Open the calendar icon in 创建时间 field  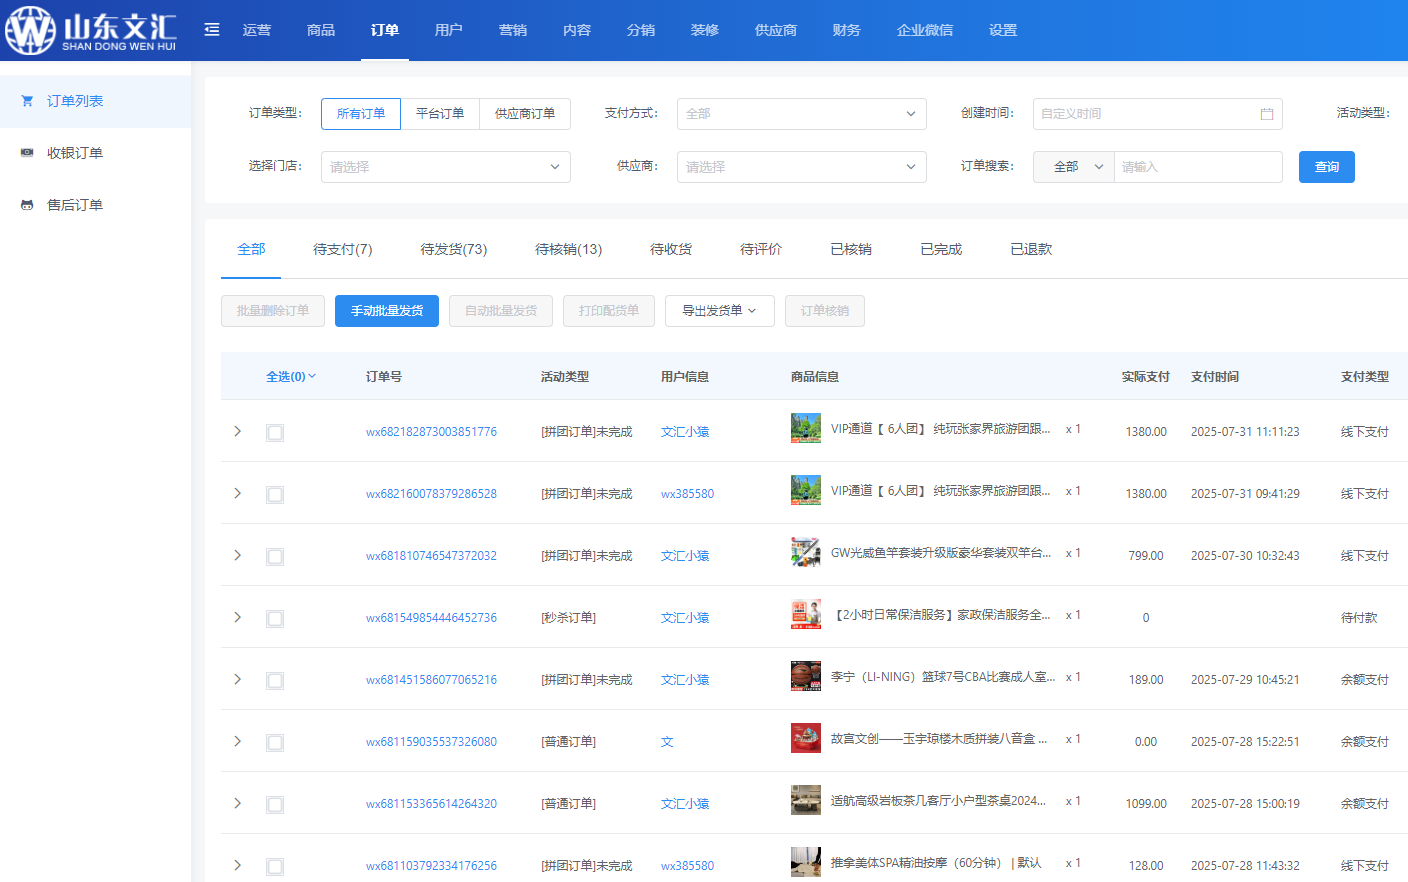coord(1267,114)
